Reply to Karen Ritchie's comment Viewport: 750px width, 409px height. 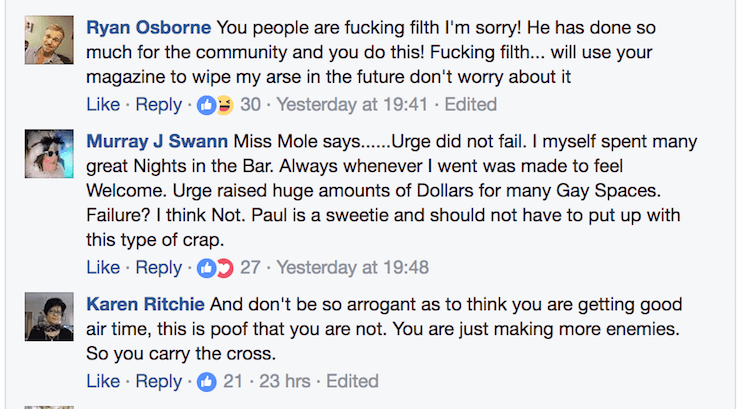159,381
